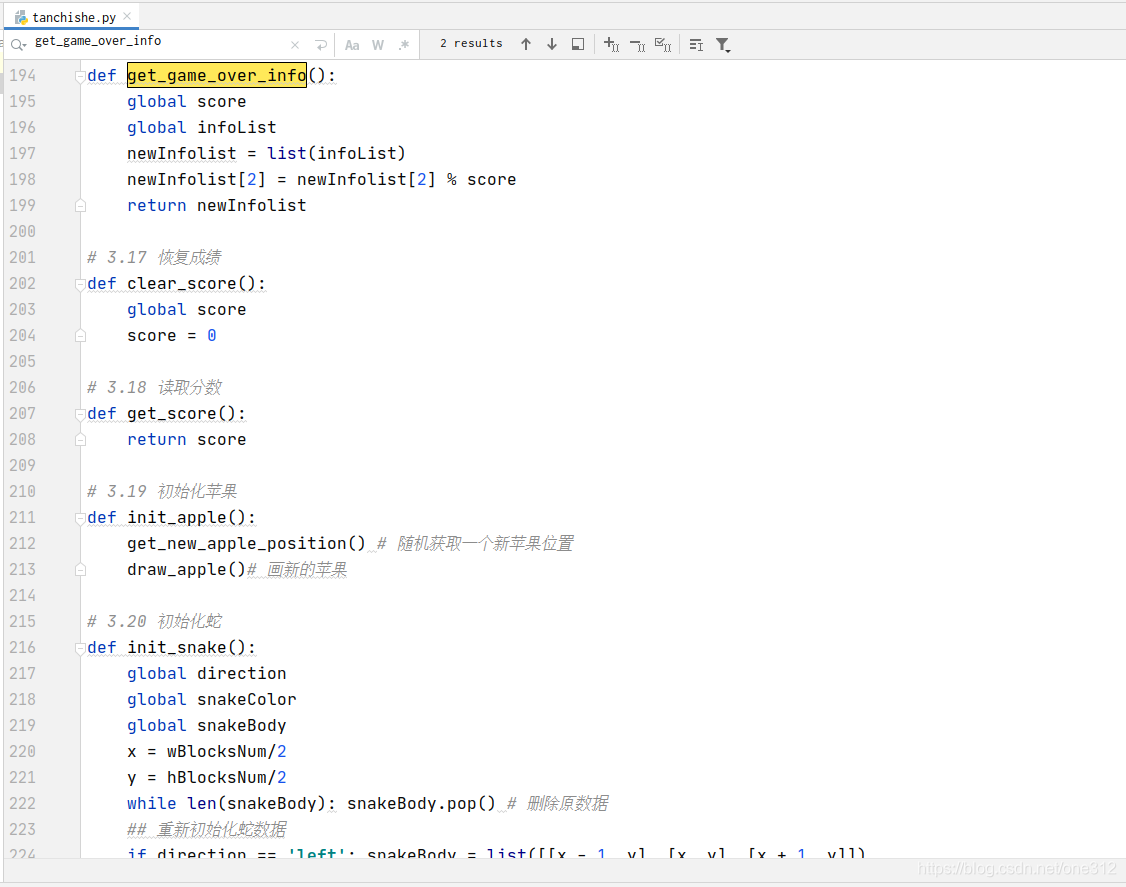Toggle Regex (.*) search option
1126x887 pixels.
click(404, 45)
